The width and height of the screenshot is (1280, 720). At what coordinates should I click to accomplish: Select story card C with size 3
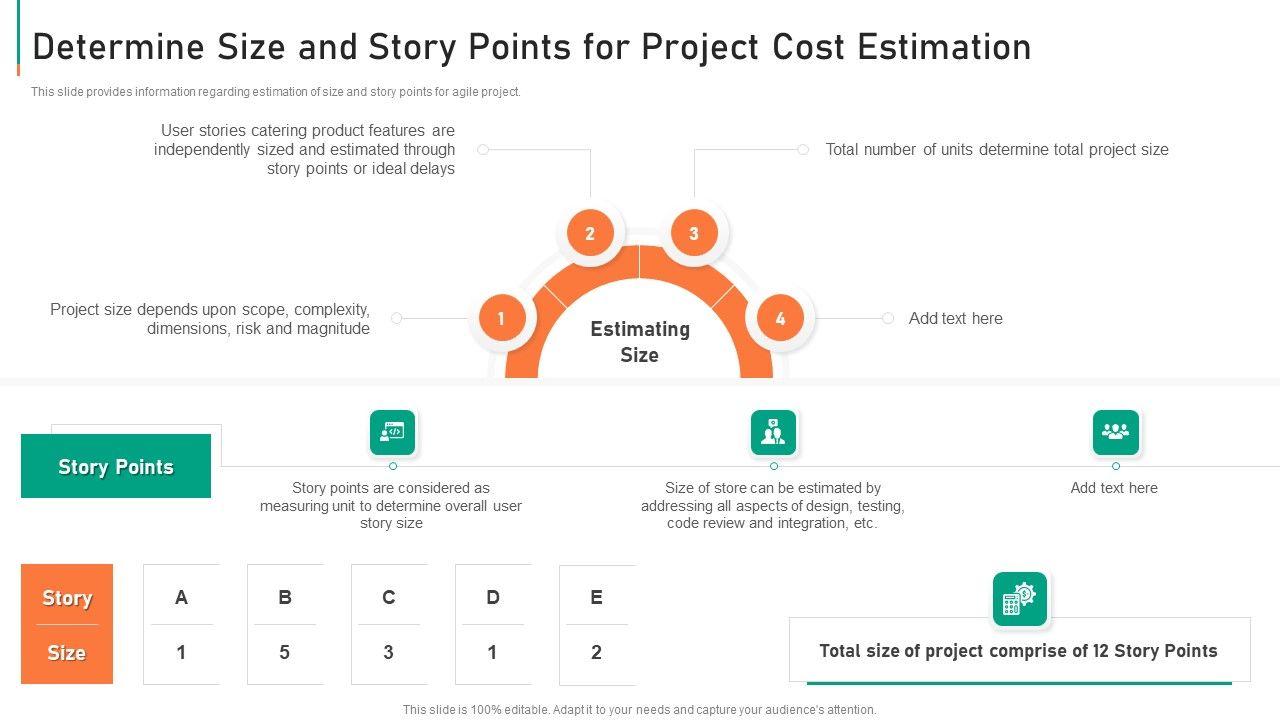coord(389,624)
